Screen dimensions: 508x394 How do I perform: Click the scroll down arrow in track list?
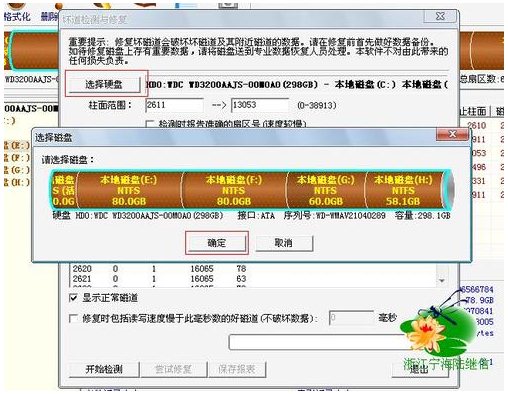point(442,281)
